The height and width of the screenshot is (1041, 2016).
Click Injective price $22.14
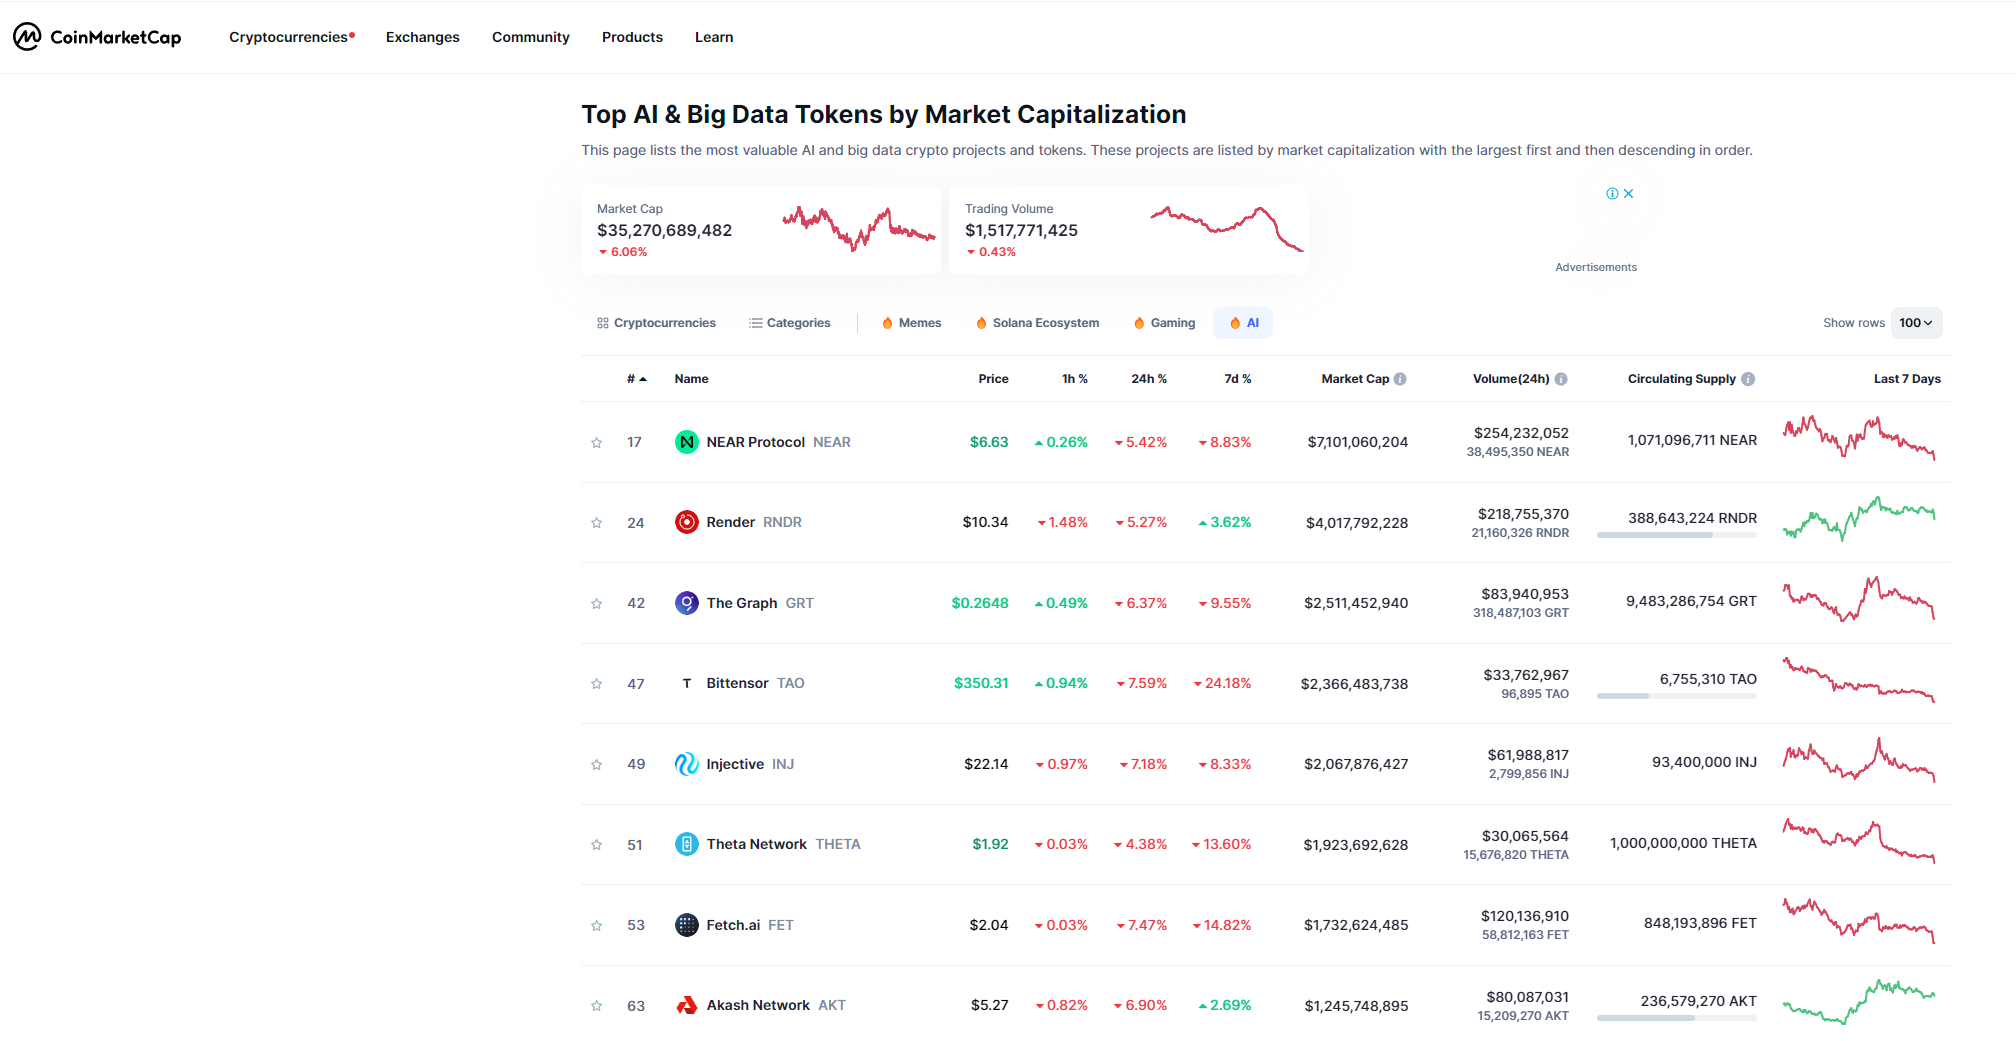pyautogui.click(x=986, y=764)
